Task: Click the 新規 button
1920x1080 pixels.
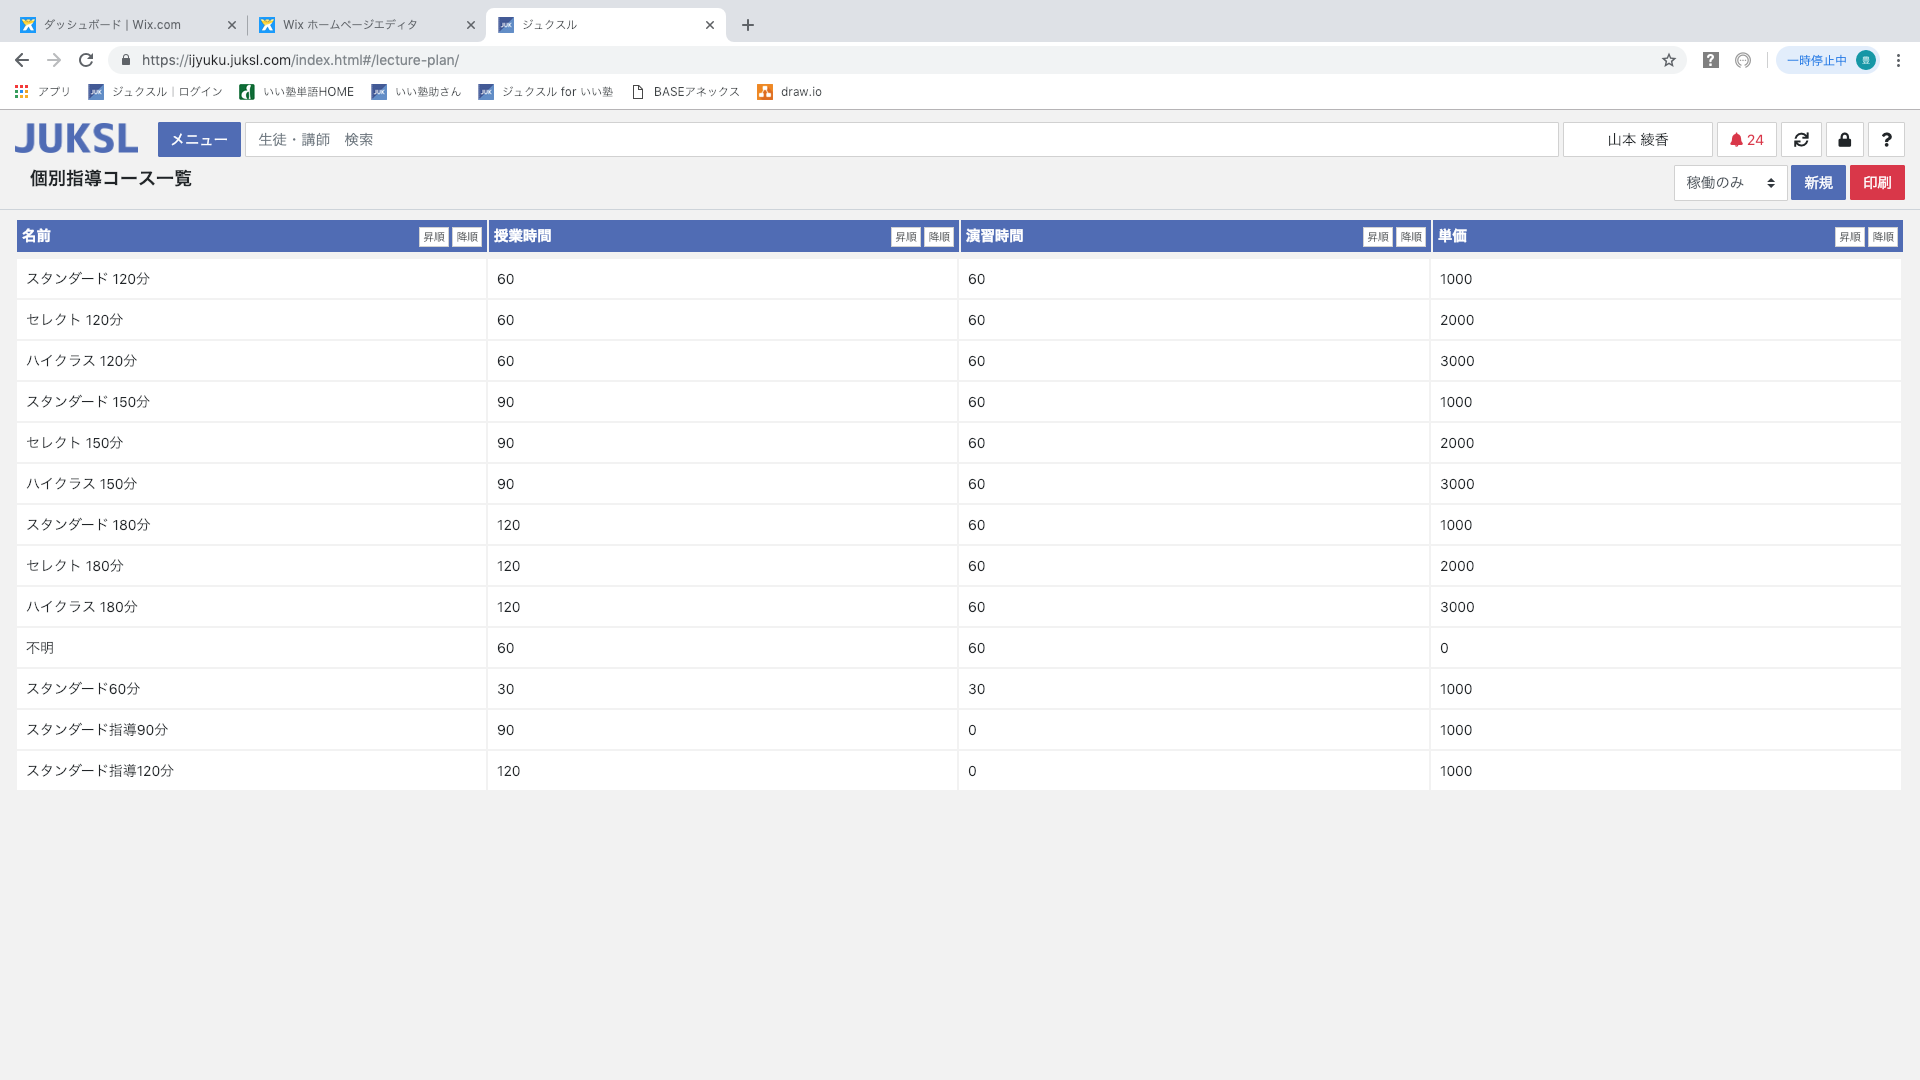Action: [1818, 183]
